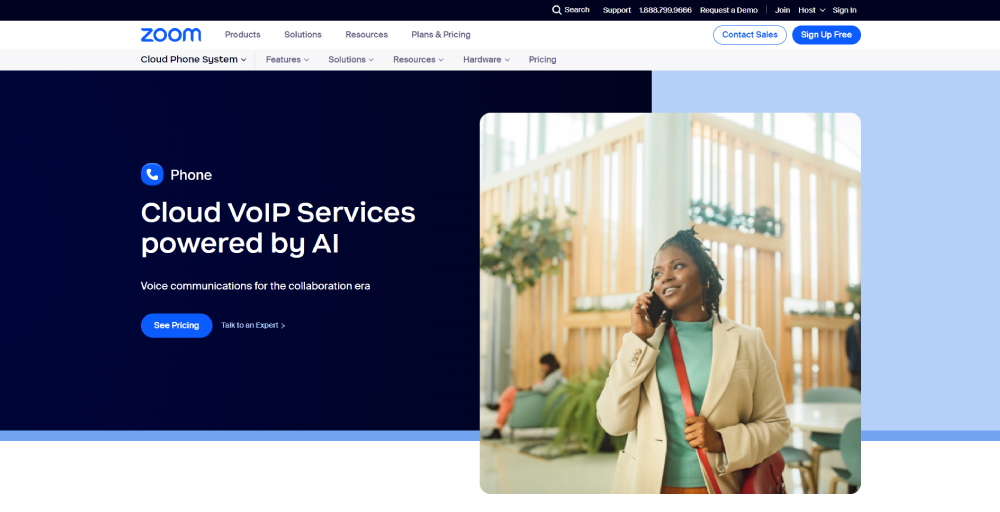Click the Request a Demo link
The height and width of the screenshot is (512, 1000).
pyautogui.click(x=728, y=10)
